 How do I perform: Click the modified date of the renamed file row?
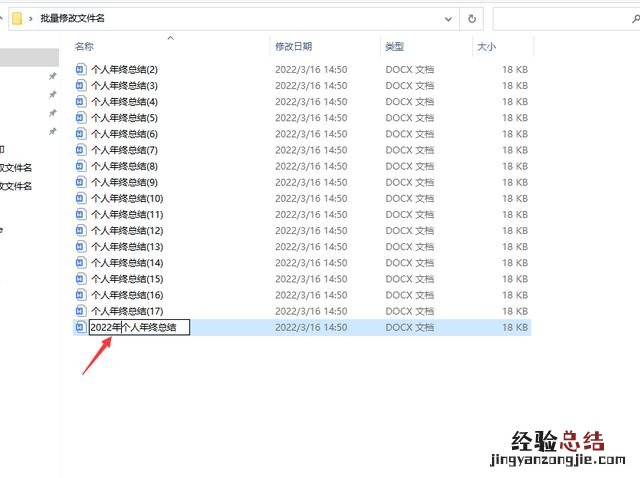tap(311, 327)
